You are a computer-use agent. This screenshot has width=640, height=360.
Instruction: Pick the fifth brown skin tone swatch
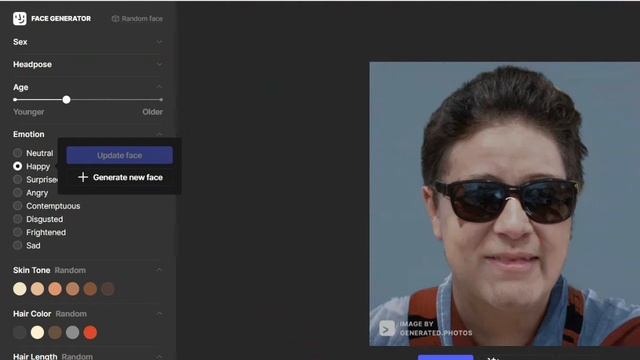point(90,289)
